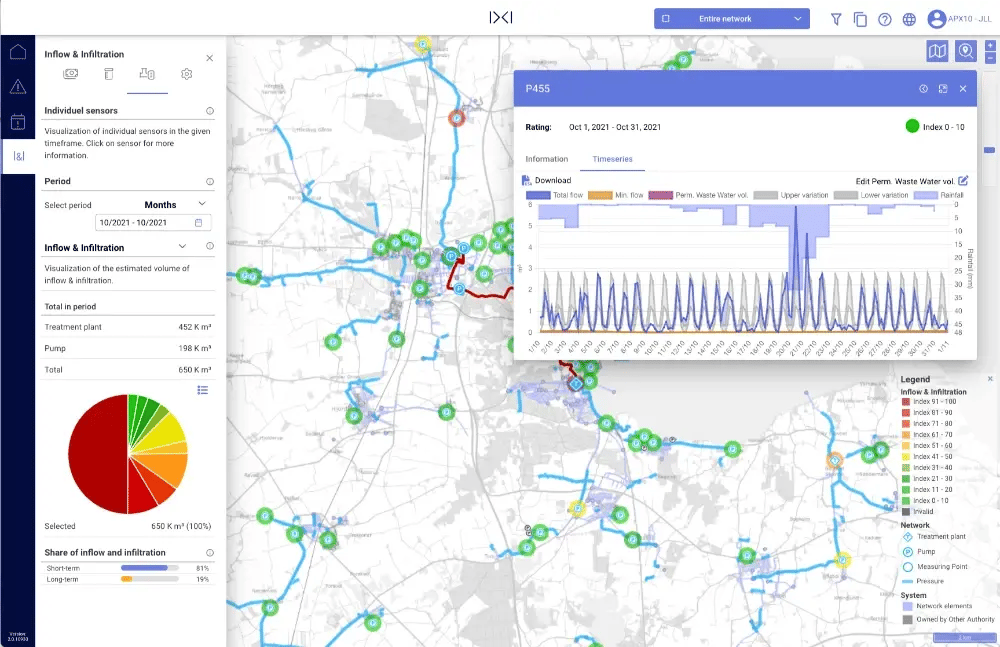Screen dimensions: 1000x647
Task: Open the help question mark icon
Action: 885,19
